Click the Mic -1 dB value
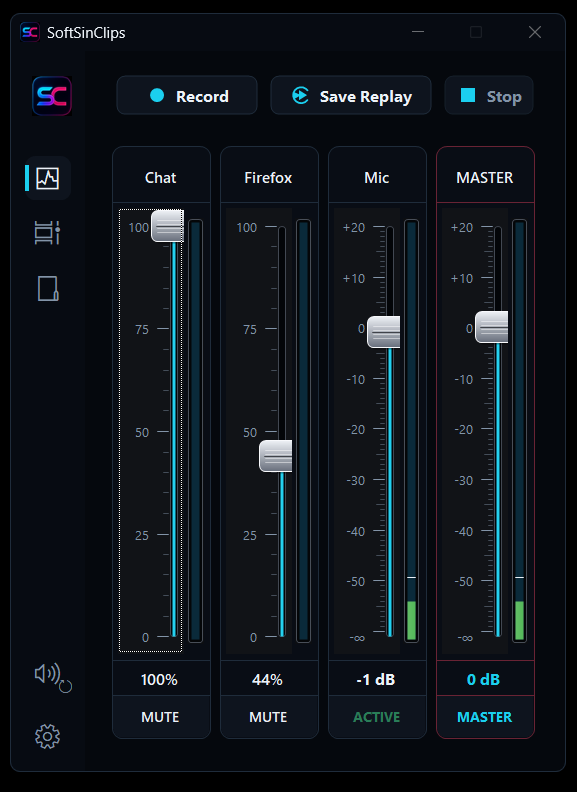577x792 pixels. tap(376, 679)
